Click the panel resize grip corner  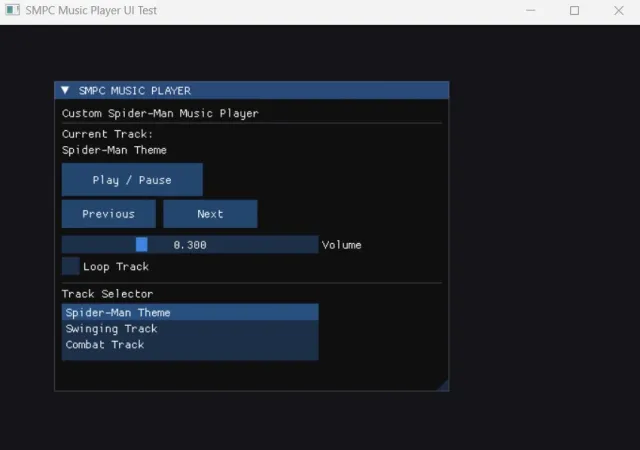(x=444, y=386)
